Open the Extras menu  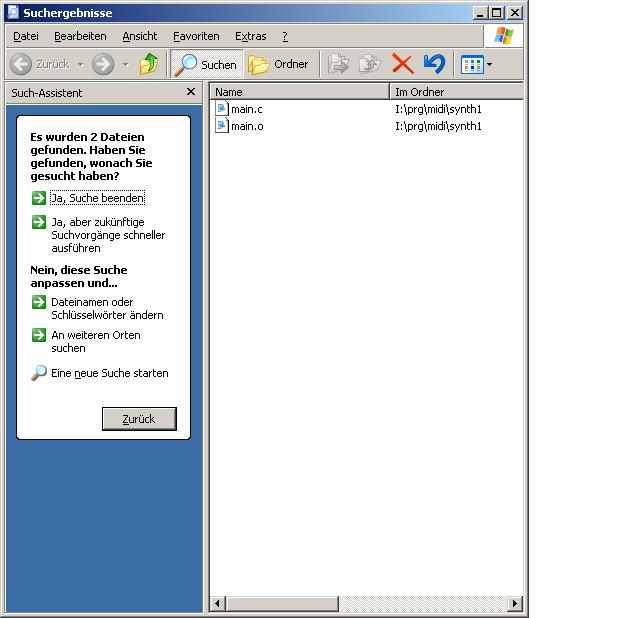[x=251, y=36]
